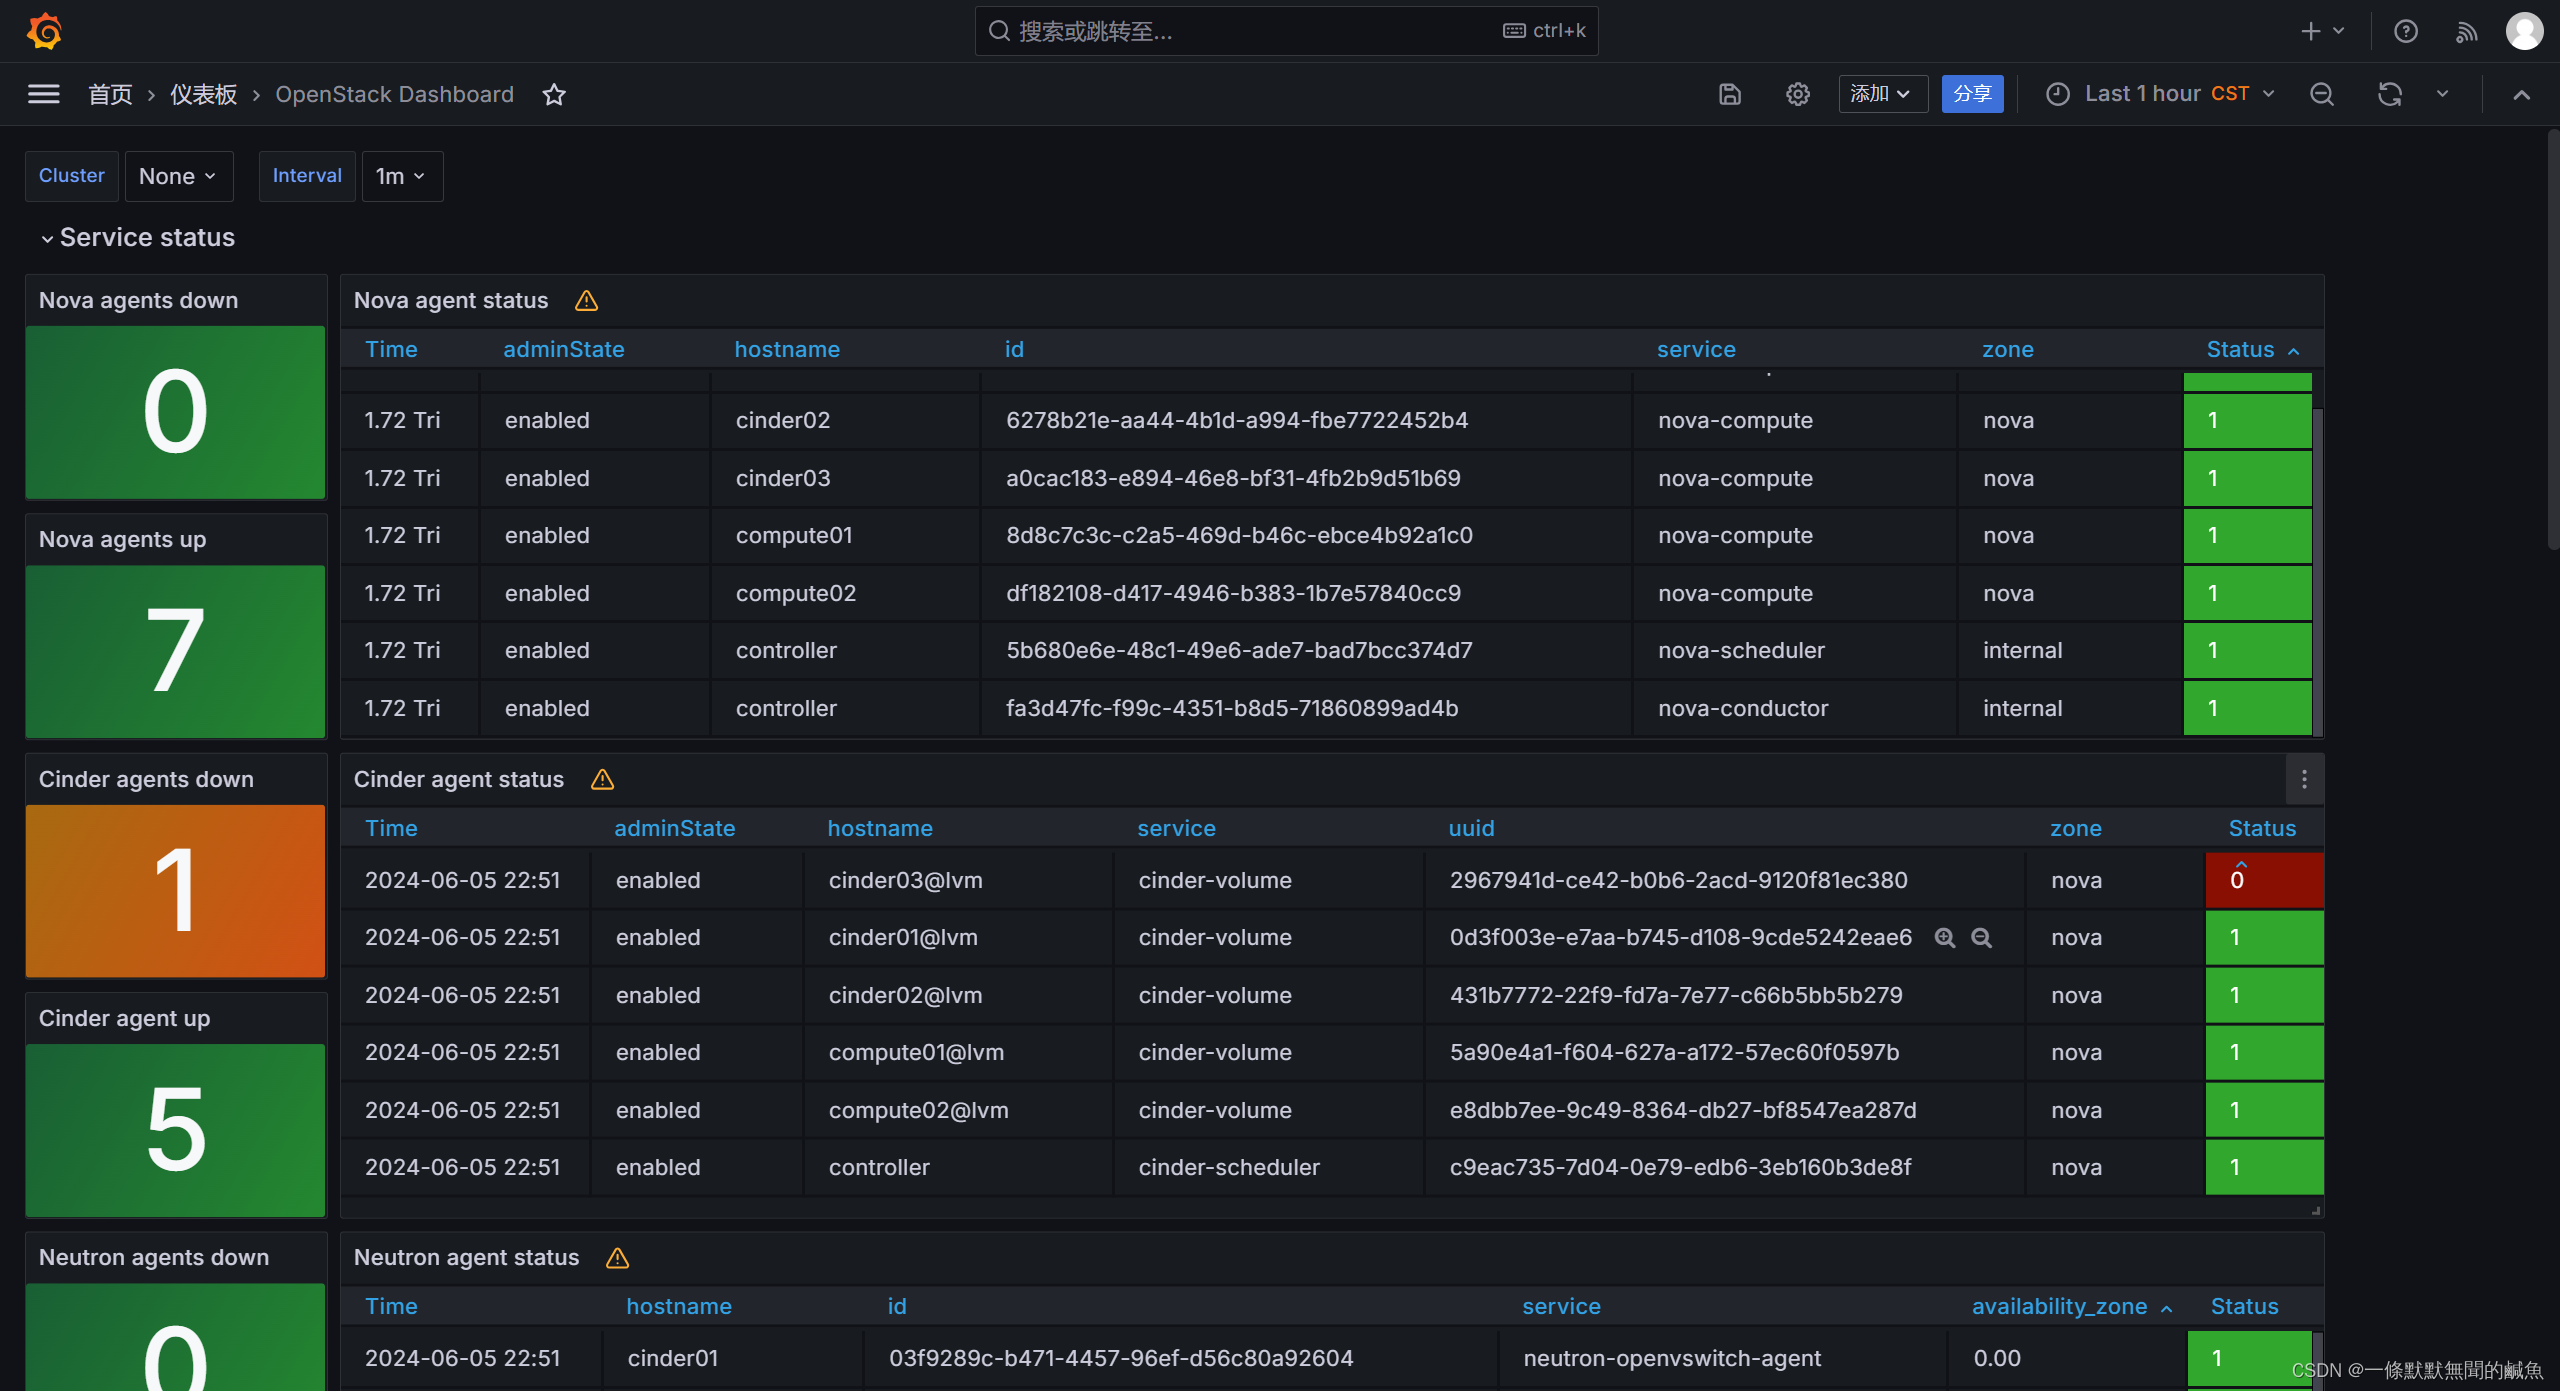Open the None dropdown for Cluster variable
The width and height of the screenshot is (2560, 1391).
coord(178,176)
